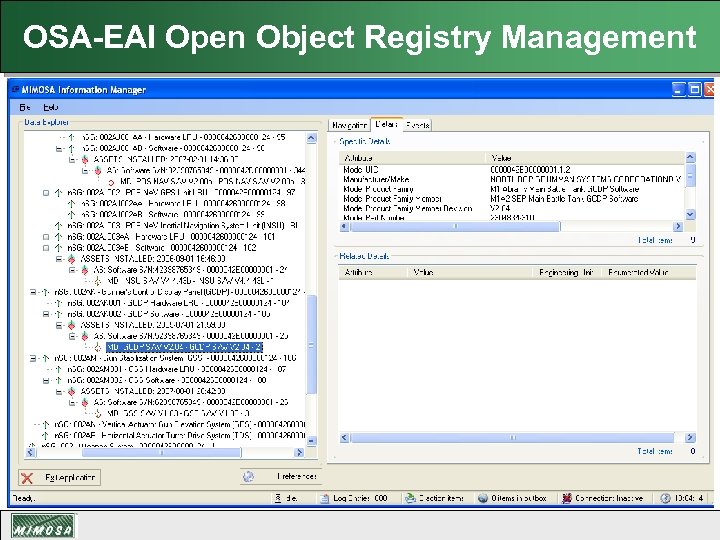
Task: Collapse the Gunner's Control Display Panel node
Action: (33, 292)
